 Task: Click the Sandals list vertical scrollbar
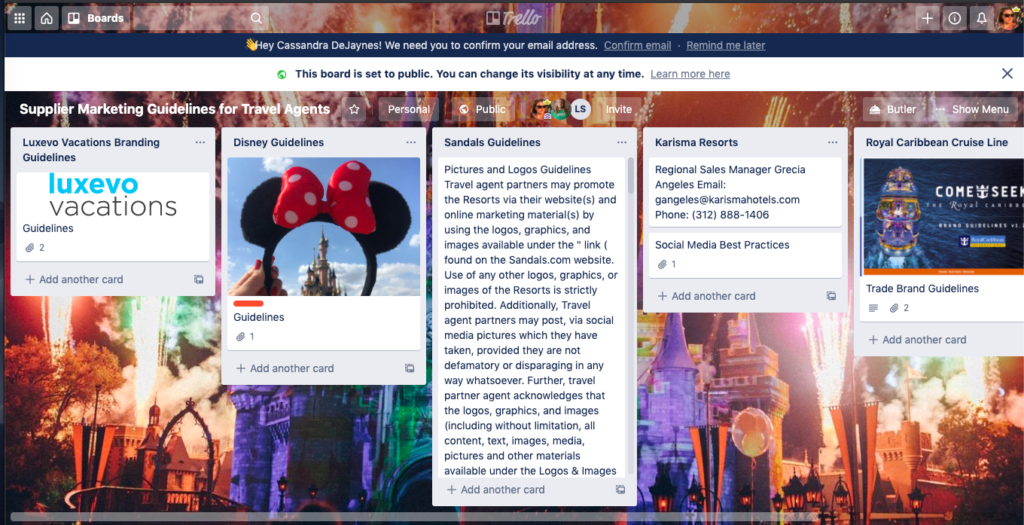630,174
